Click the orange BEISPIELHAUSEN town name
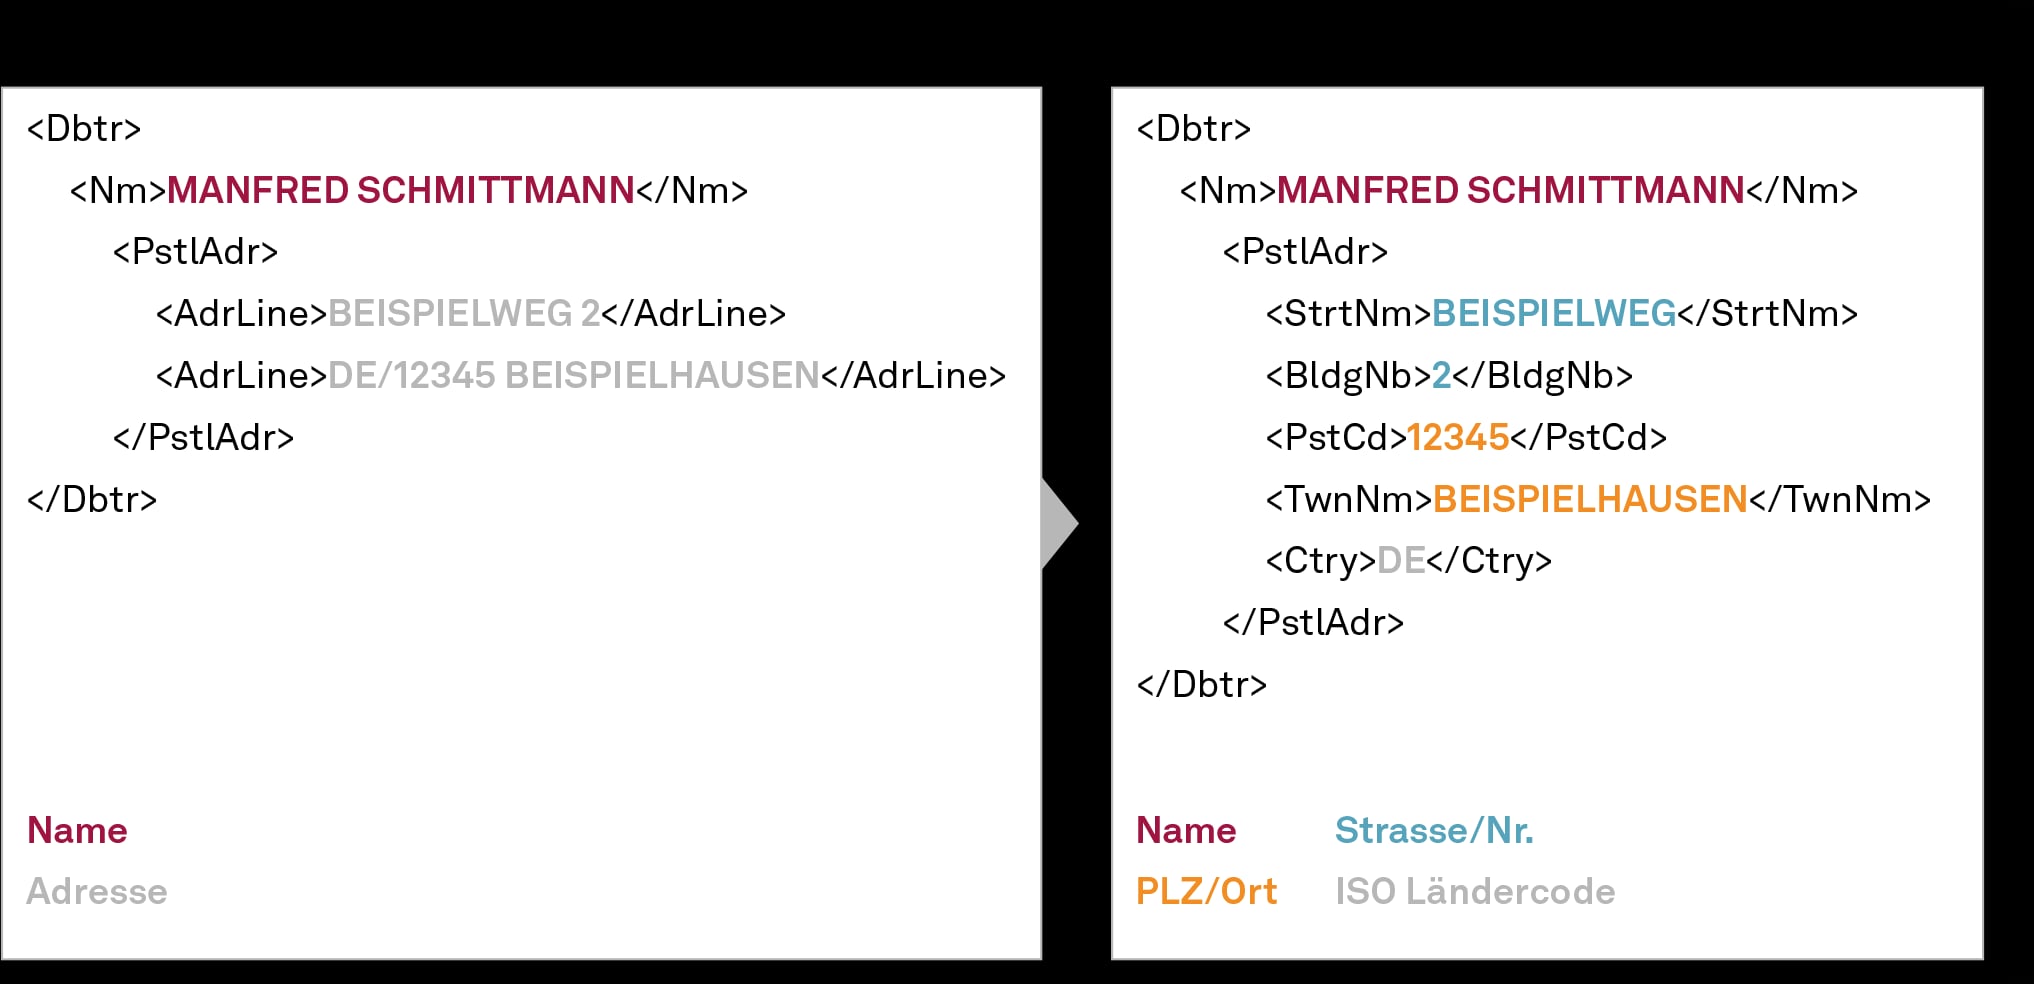The height and width of the screenshot is (984, 2034). [x=1590, y=500]
